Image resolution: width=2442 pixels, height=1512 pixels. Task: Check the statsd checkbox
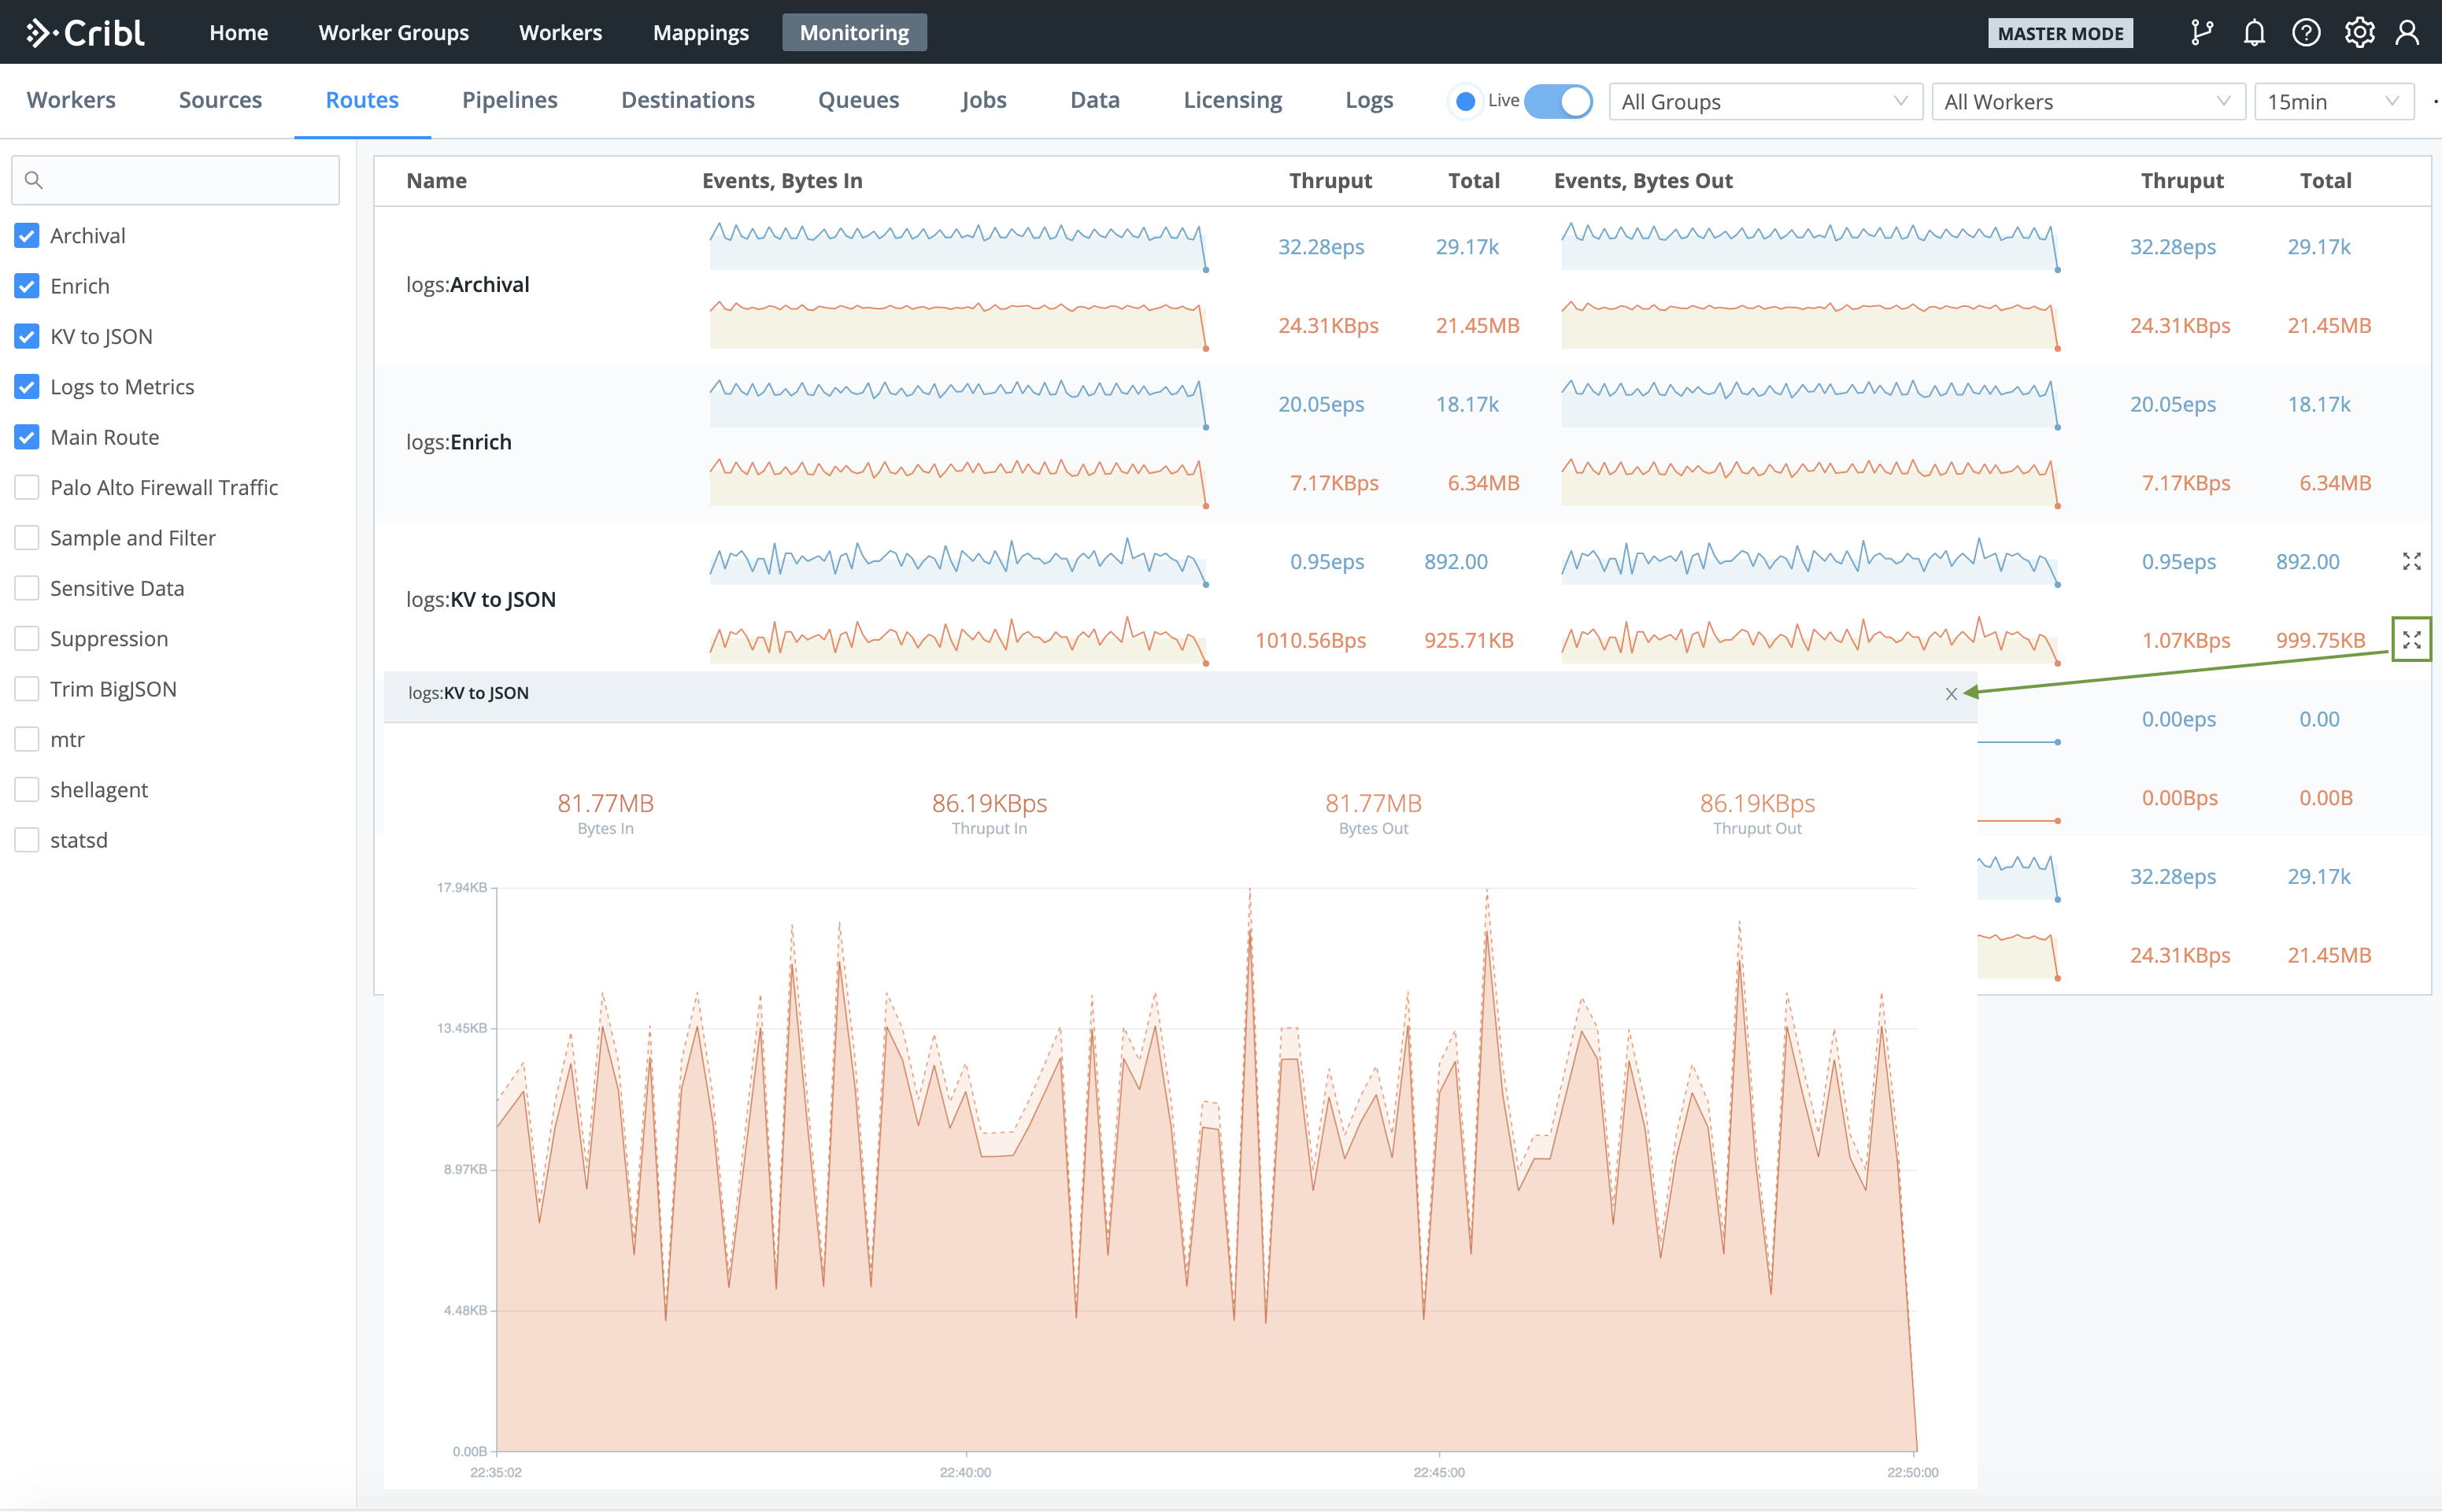[x=27, y=840]
